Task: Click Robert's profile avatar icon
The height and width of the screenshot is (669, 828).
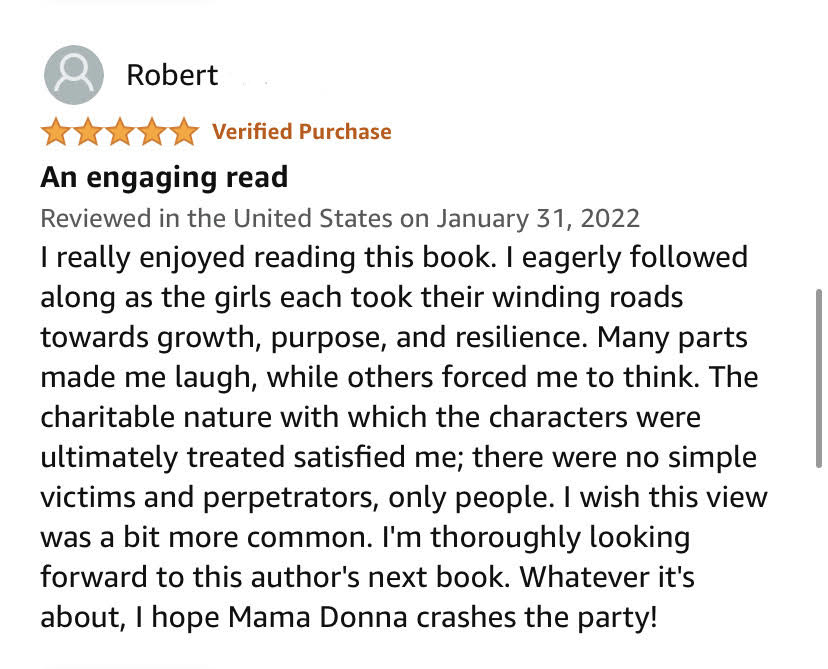Action: point(74,75)
